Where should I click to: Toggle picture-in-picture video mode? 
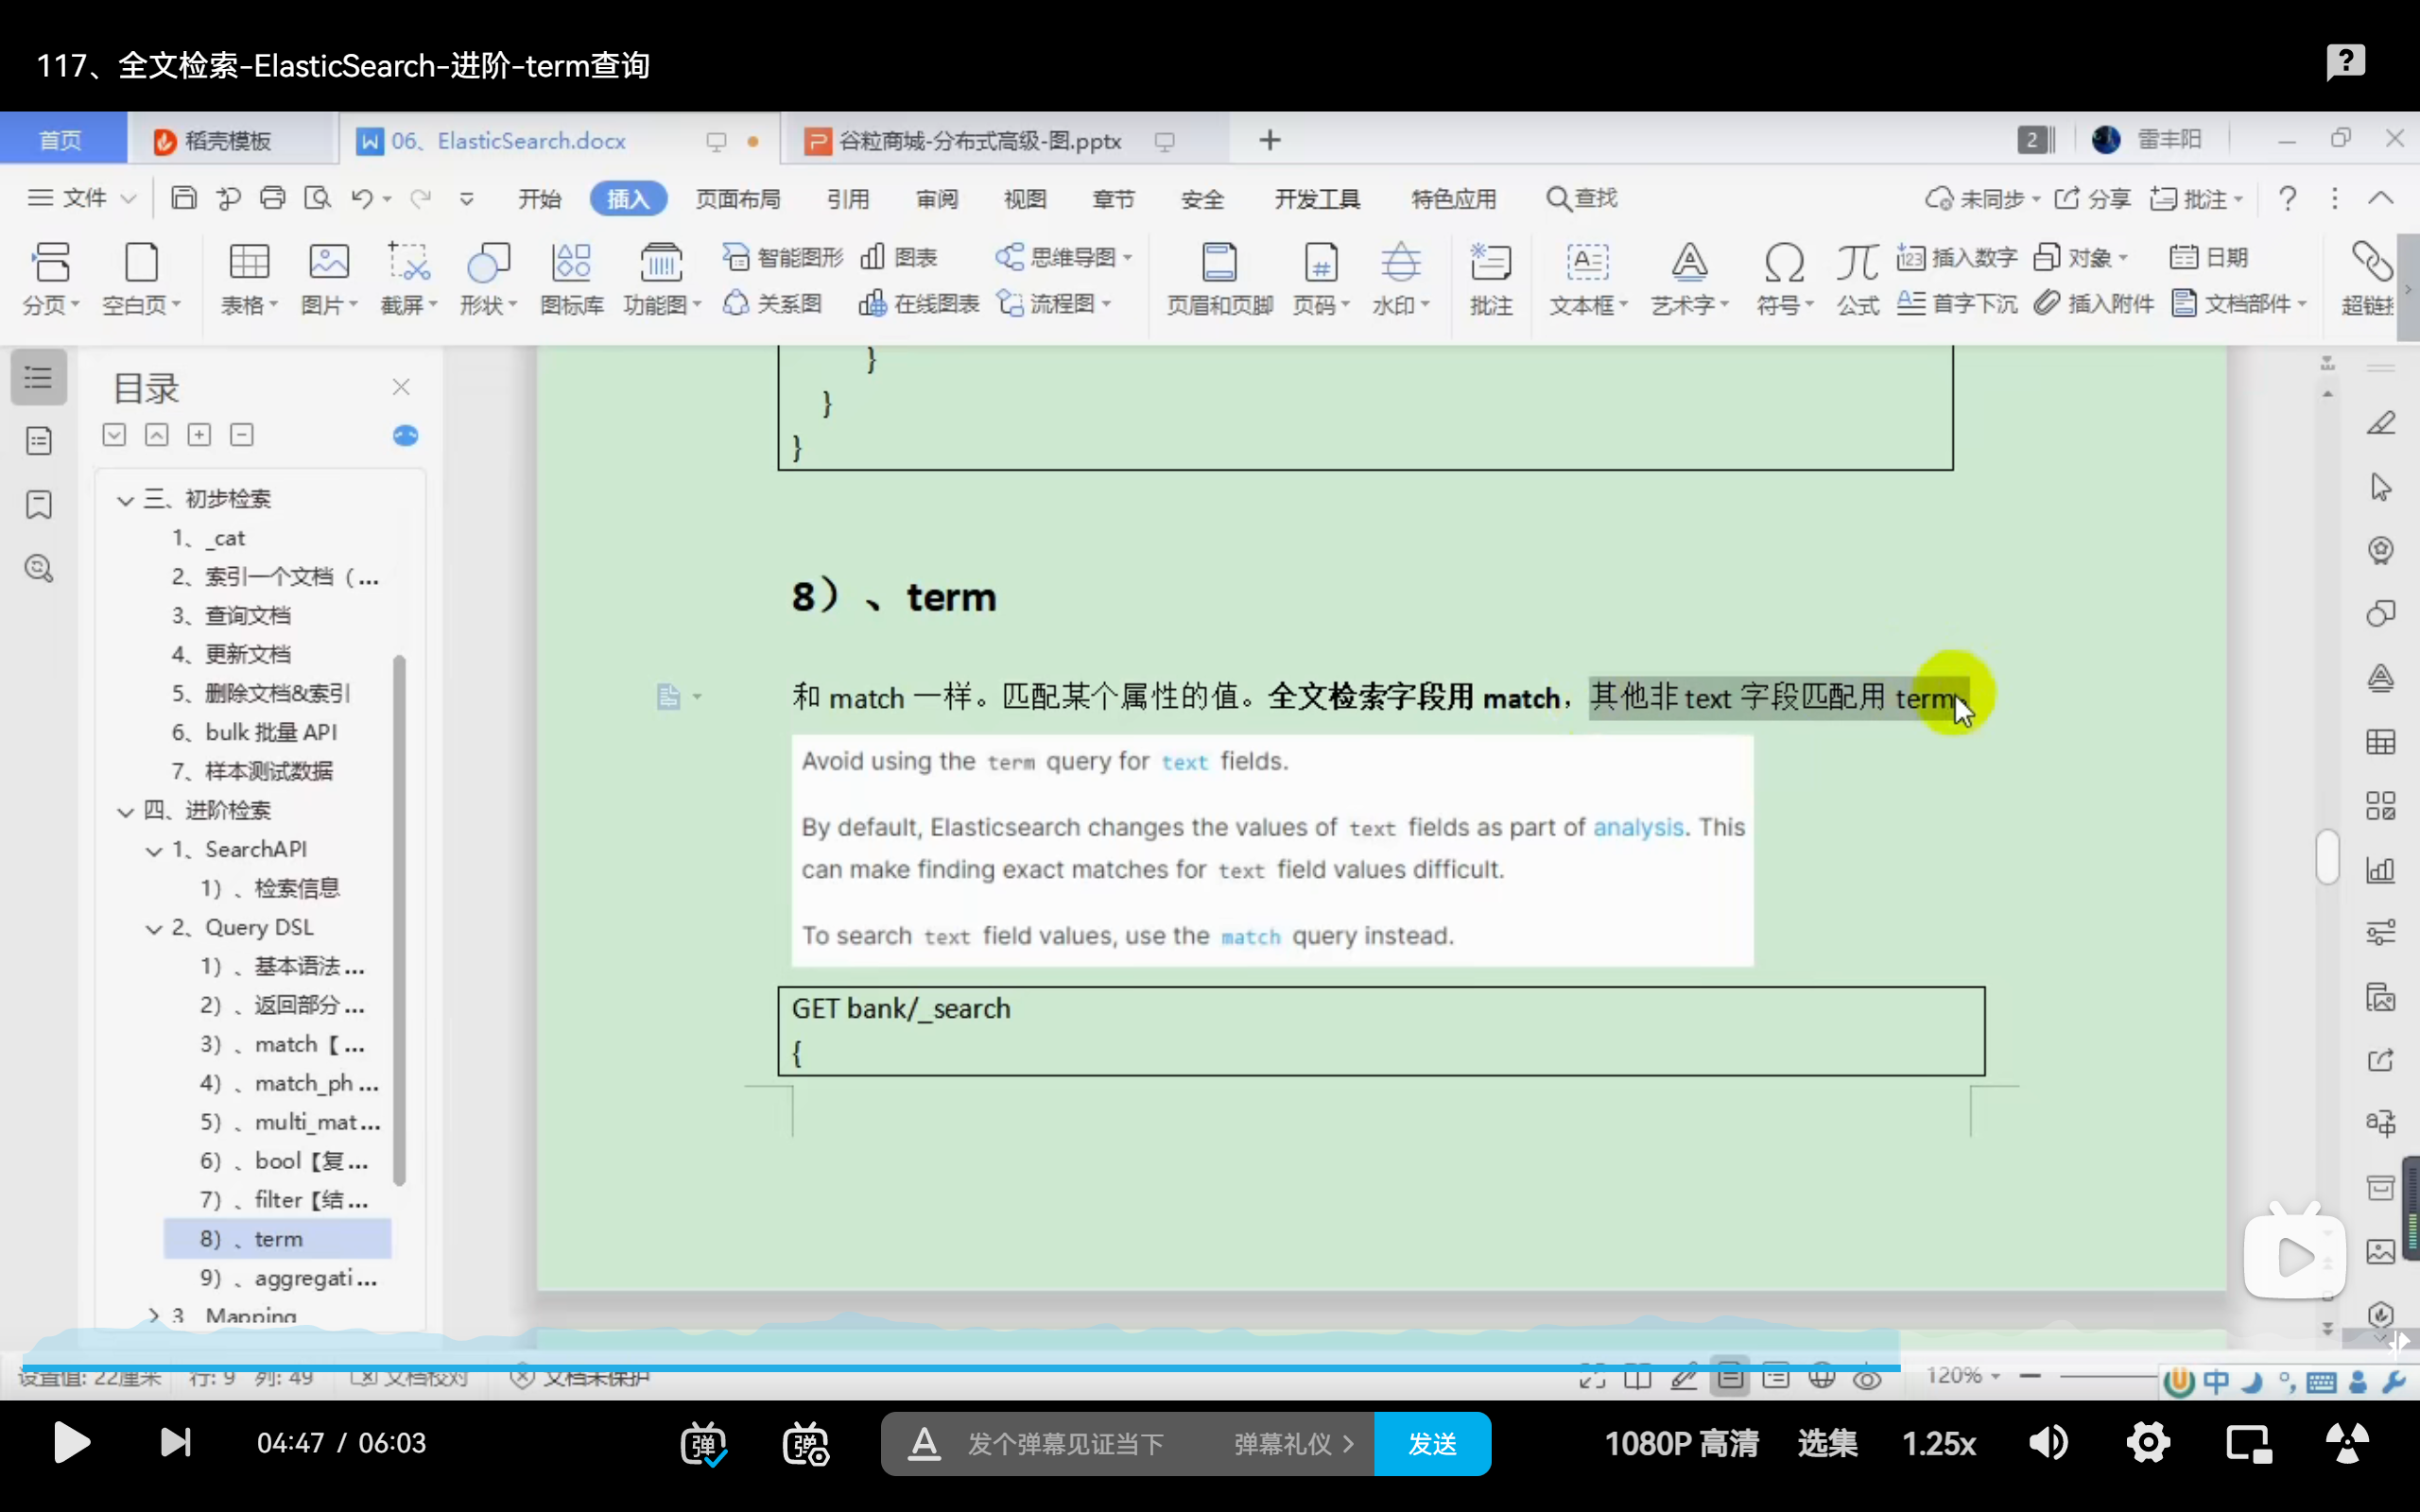2248,1443
